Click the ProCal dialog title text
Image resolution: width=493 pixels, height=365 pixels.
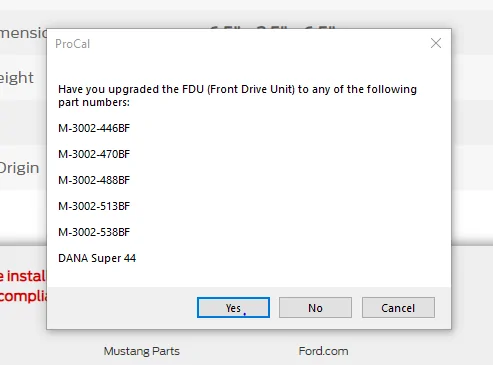[x=73, y=44]
